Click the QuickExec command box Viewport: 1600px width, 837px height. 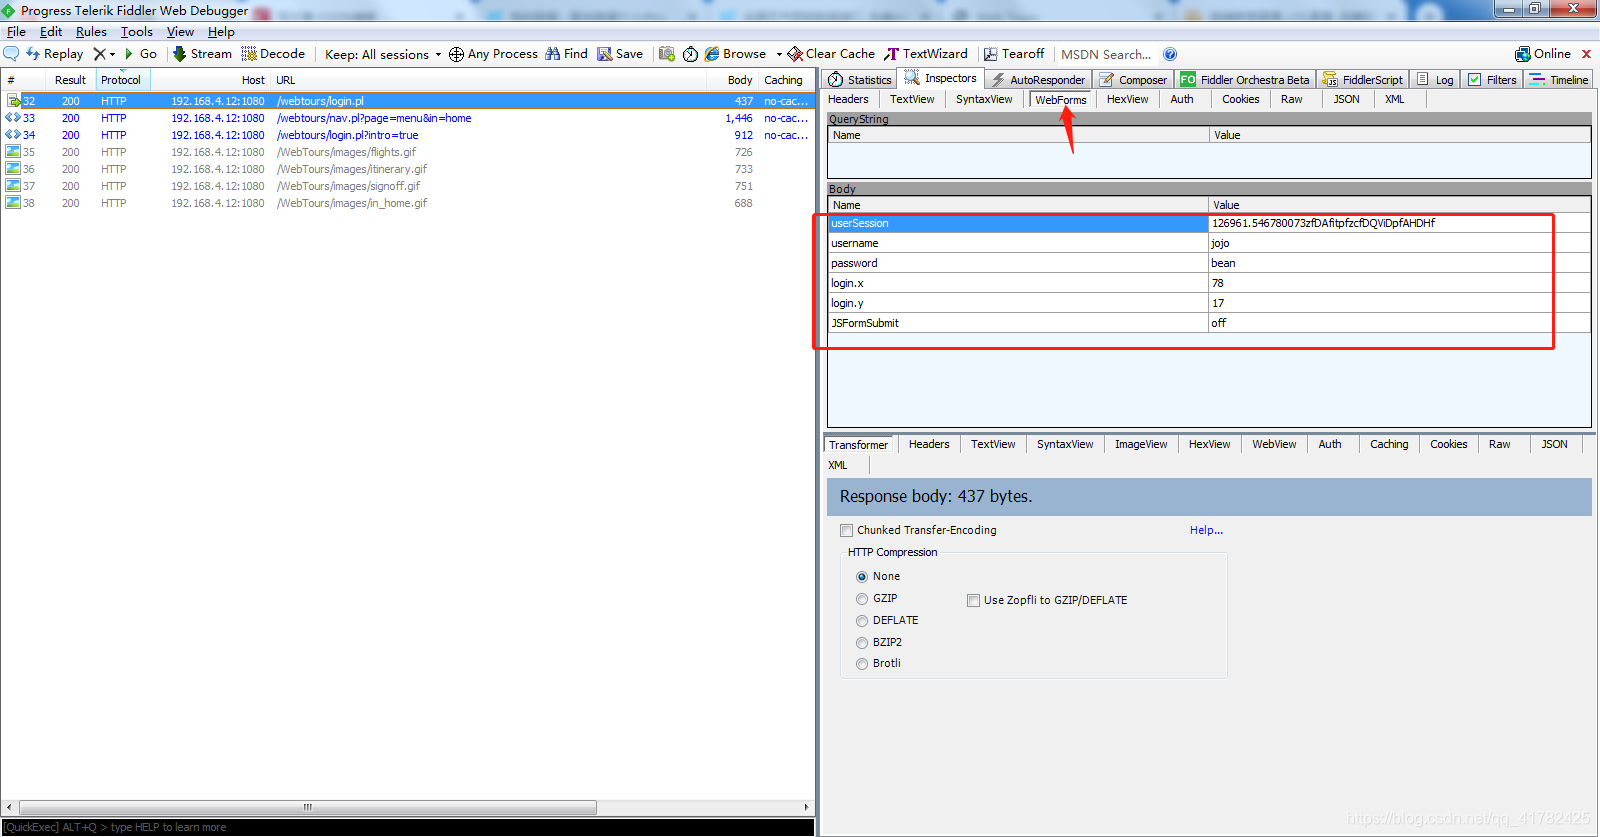[x=408, y=827]
